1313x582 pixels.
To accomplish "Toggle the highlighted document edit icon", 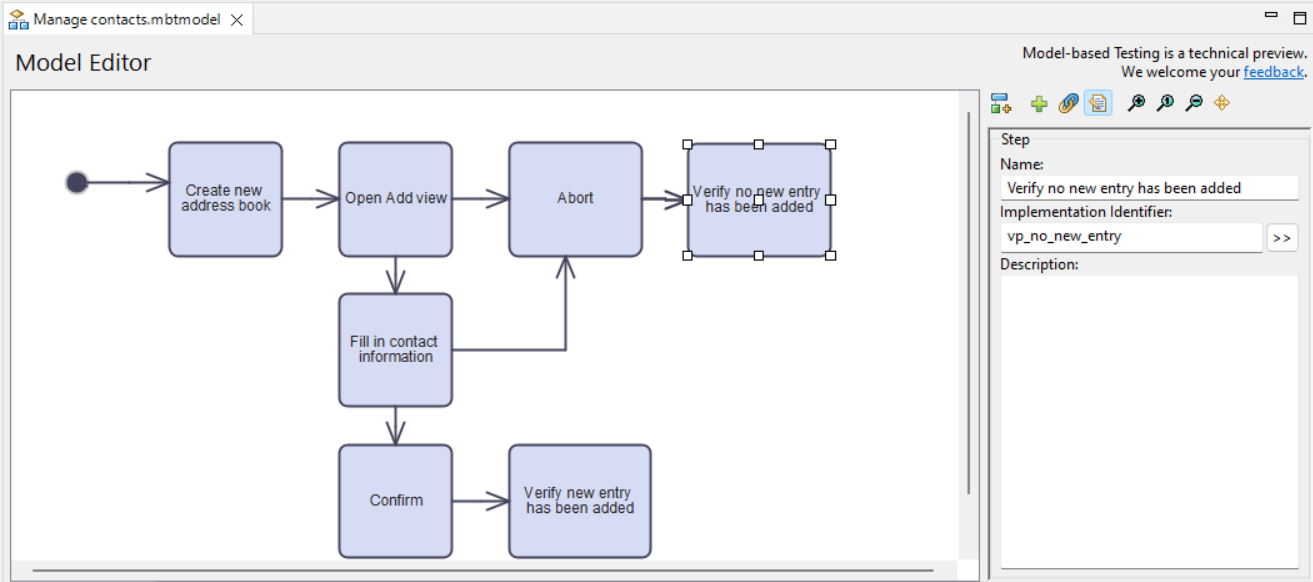I will (x=1097, y=103).
